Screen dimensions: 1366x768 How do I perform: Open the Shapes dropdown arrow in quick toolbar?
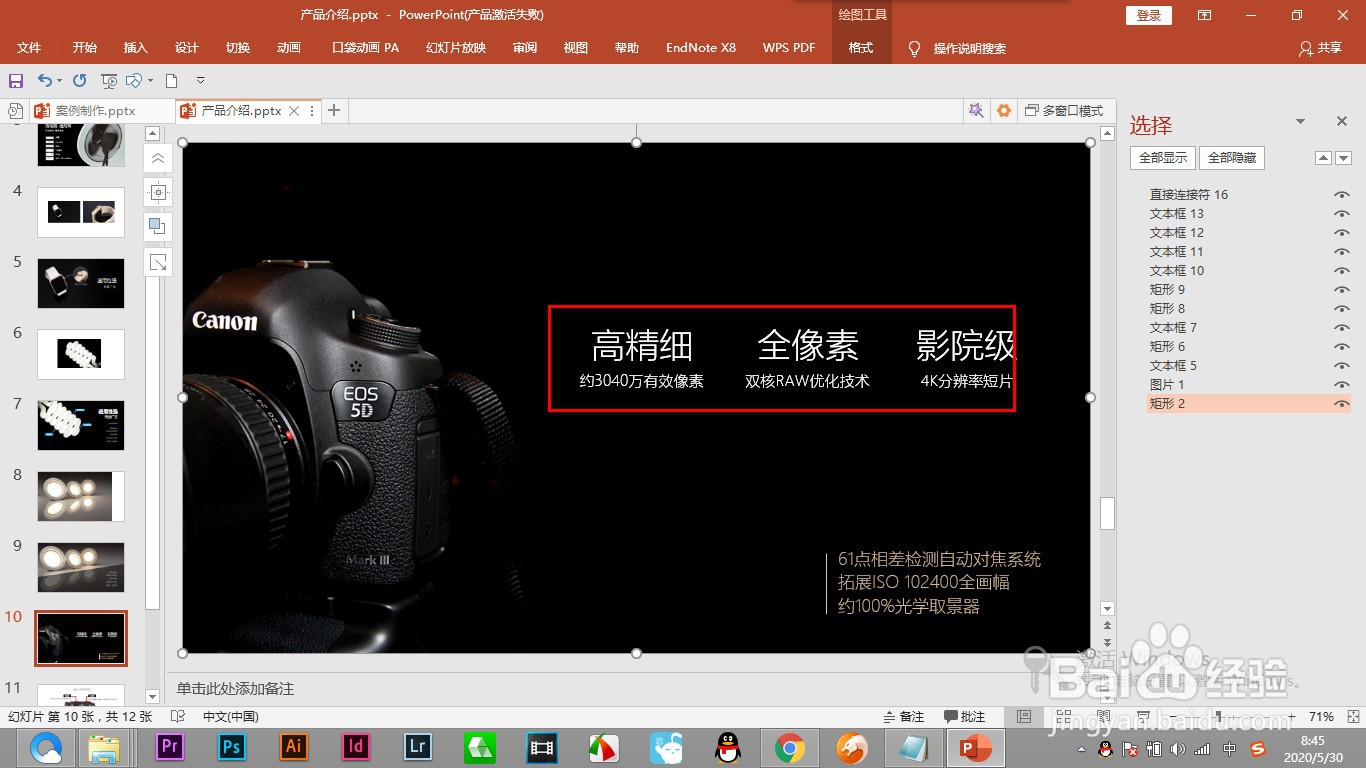(x=150, y=81)
